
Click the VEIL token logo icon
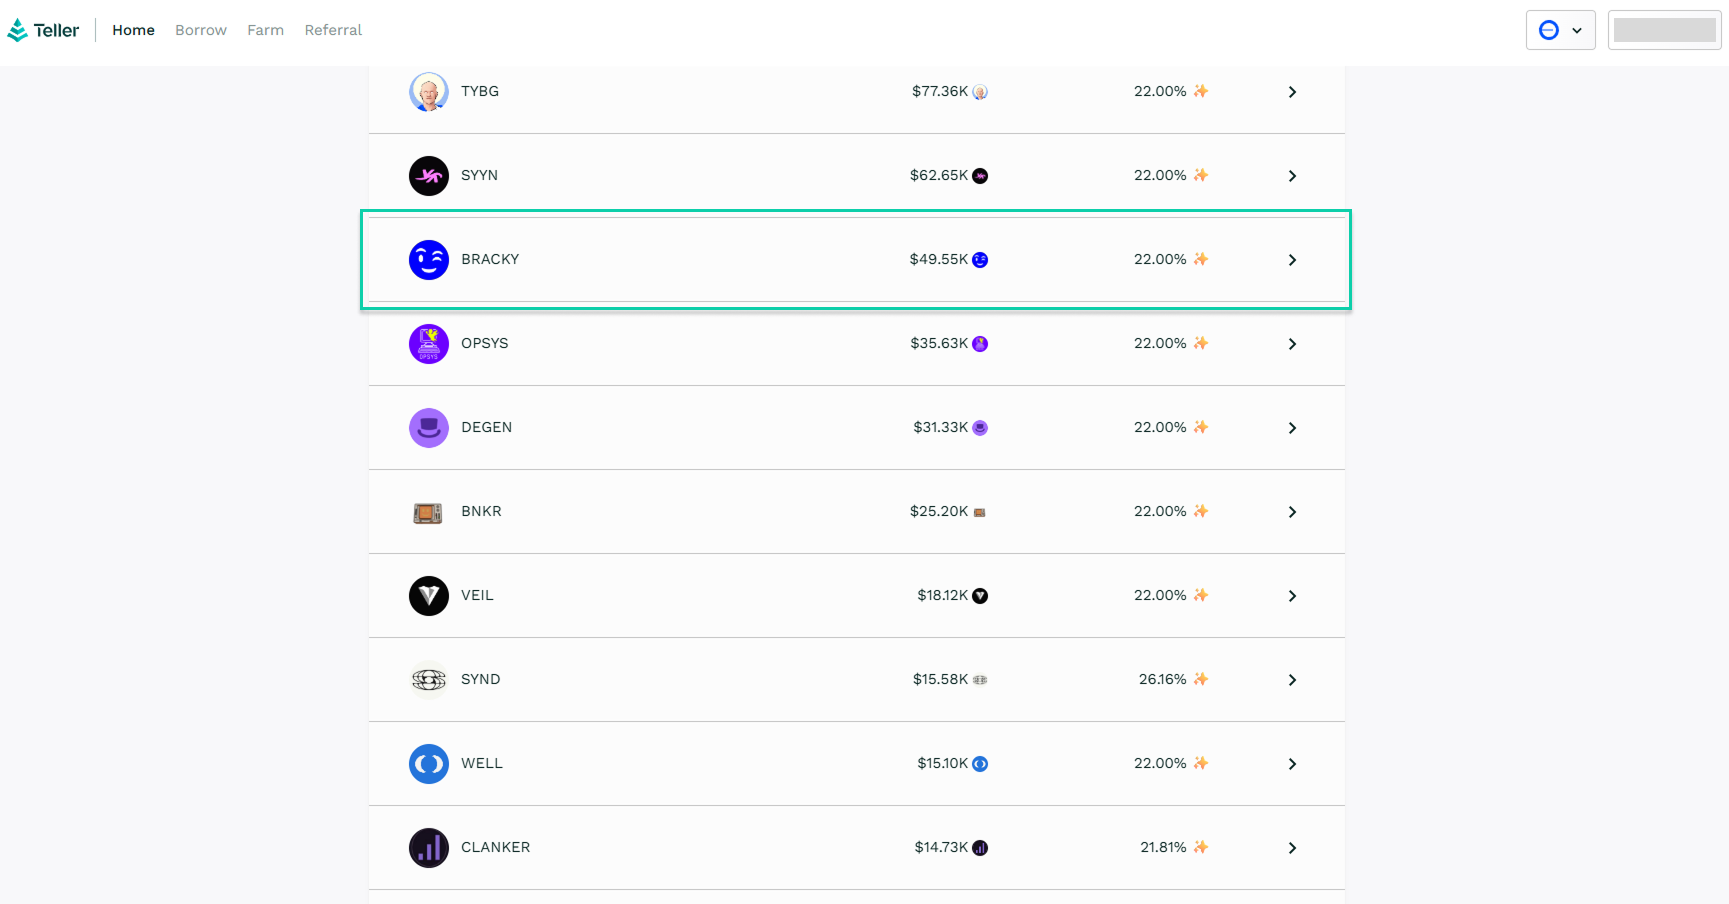point(429,596)
